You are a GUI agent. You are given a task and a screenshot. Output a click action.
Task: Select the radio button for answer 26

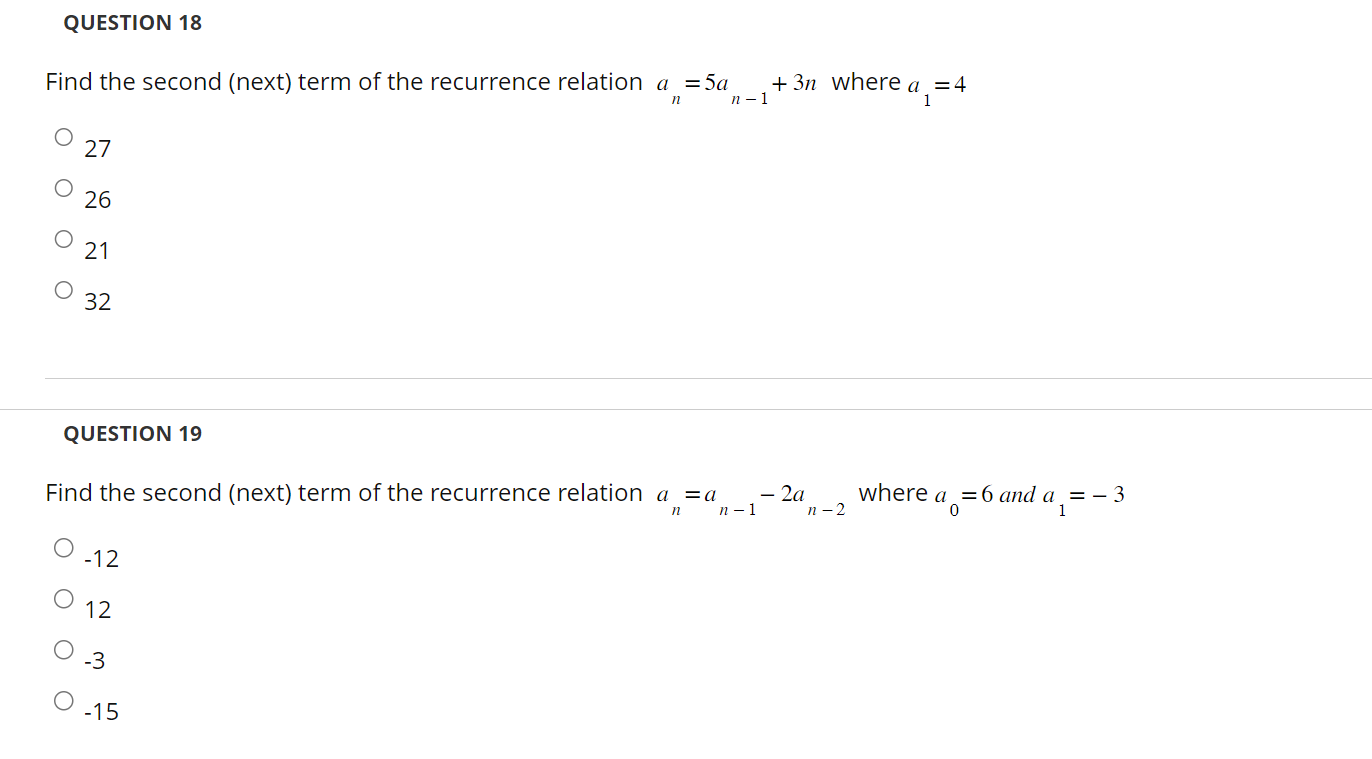(x=63, y=187)
